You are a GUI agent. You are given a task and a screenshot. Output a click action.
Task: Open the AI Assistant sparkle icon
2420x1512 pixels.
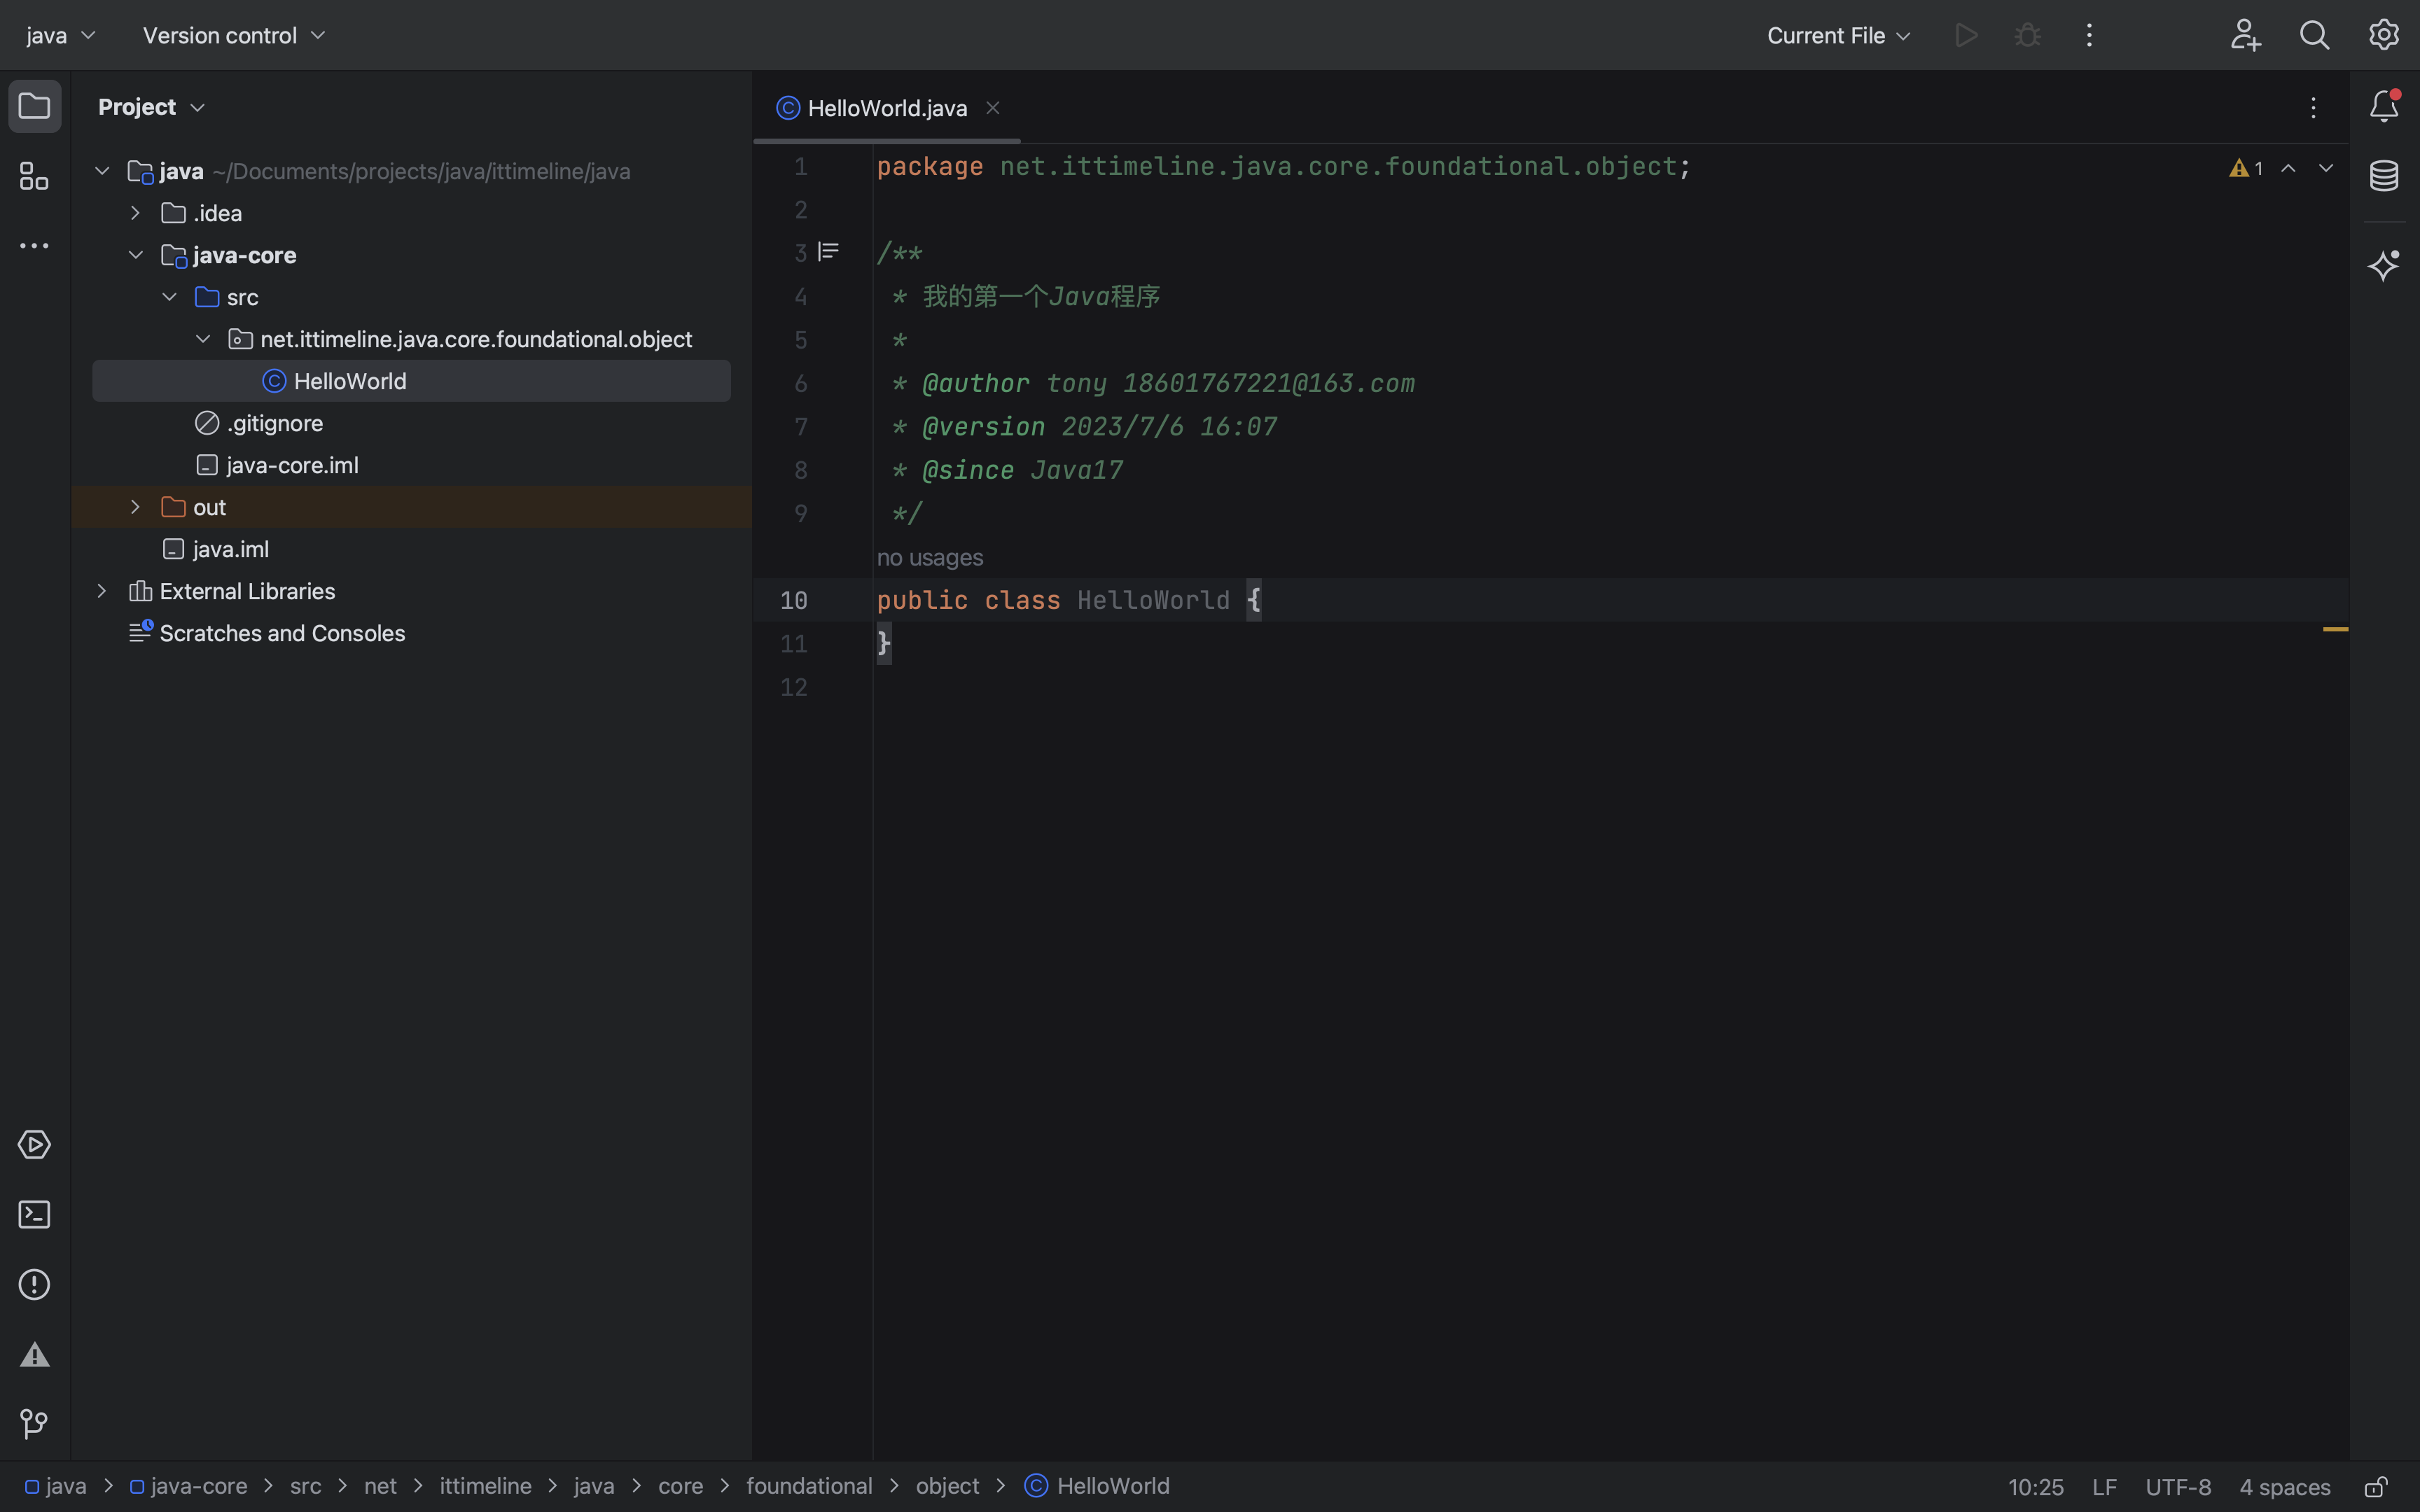[x=2384, y=265]
